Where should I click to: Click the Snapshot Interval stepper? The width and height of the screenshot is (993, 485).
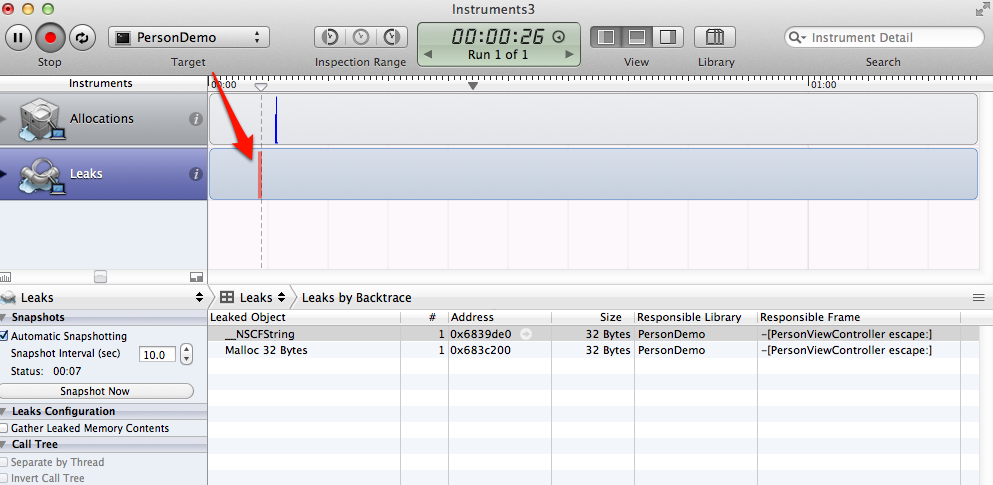[x=186, y=354]
